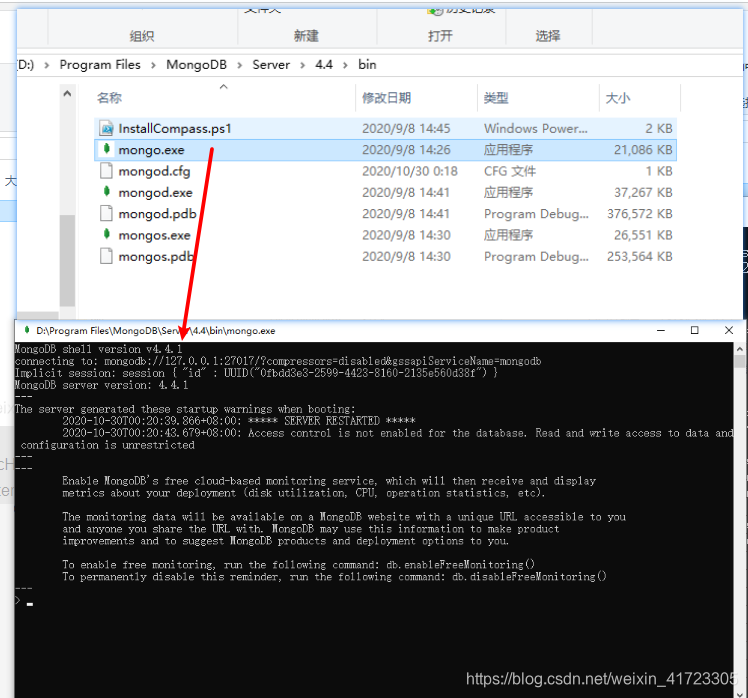Image resolution: width=748 pixels, height=698 pixels.
Task: Select the mongod.pdb file name
Action: 157,214
